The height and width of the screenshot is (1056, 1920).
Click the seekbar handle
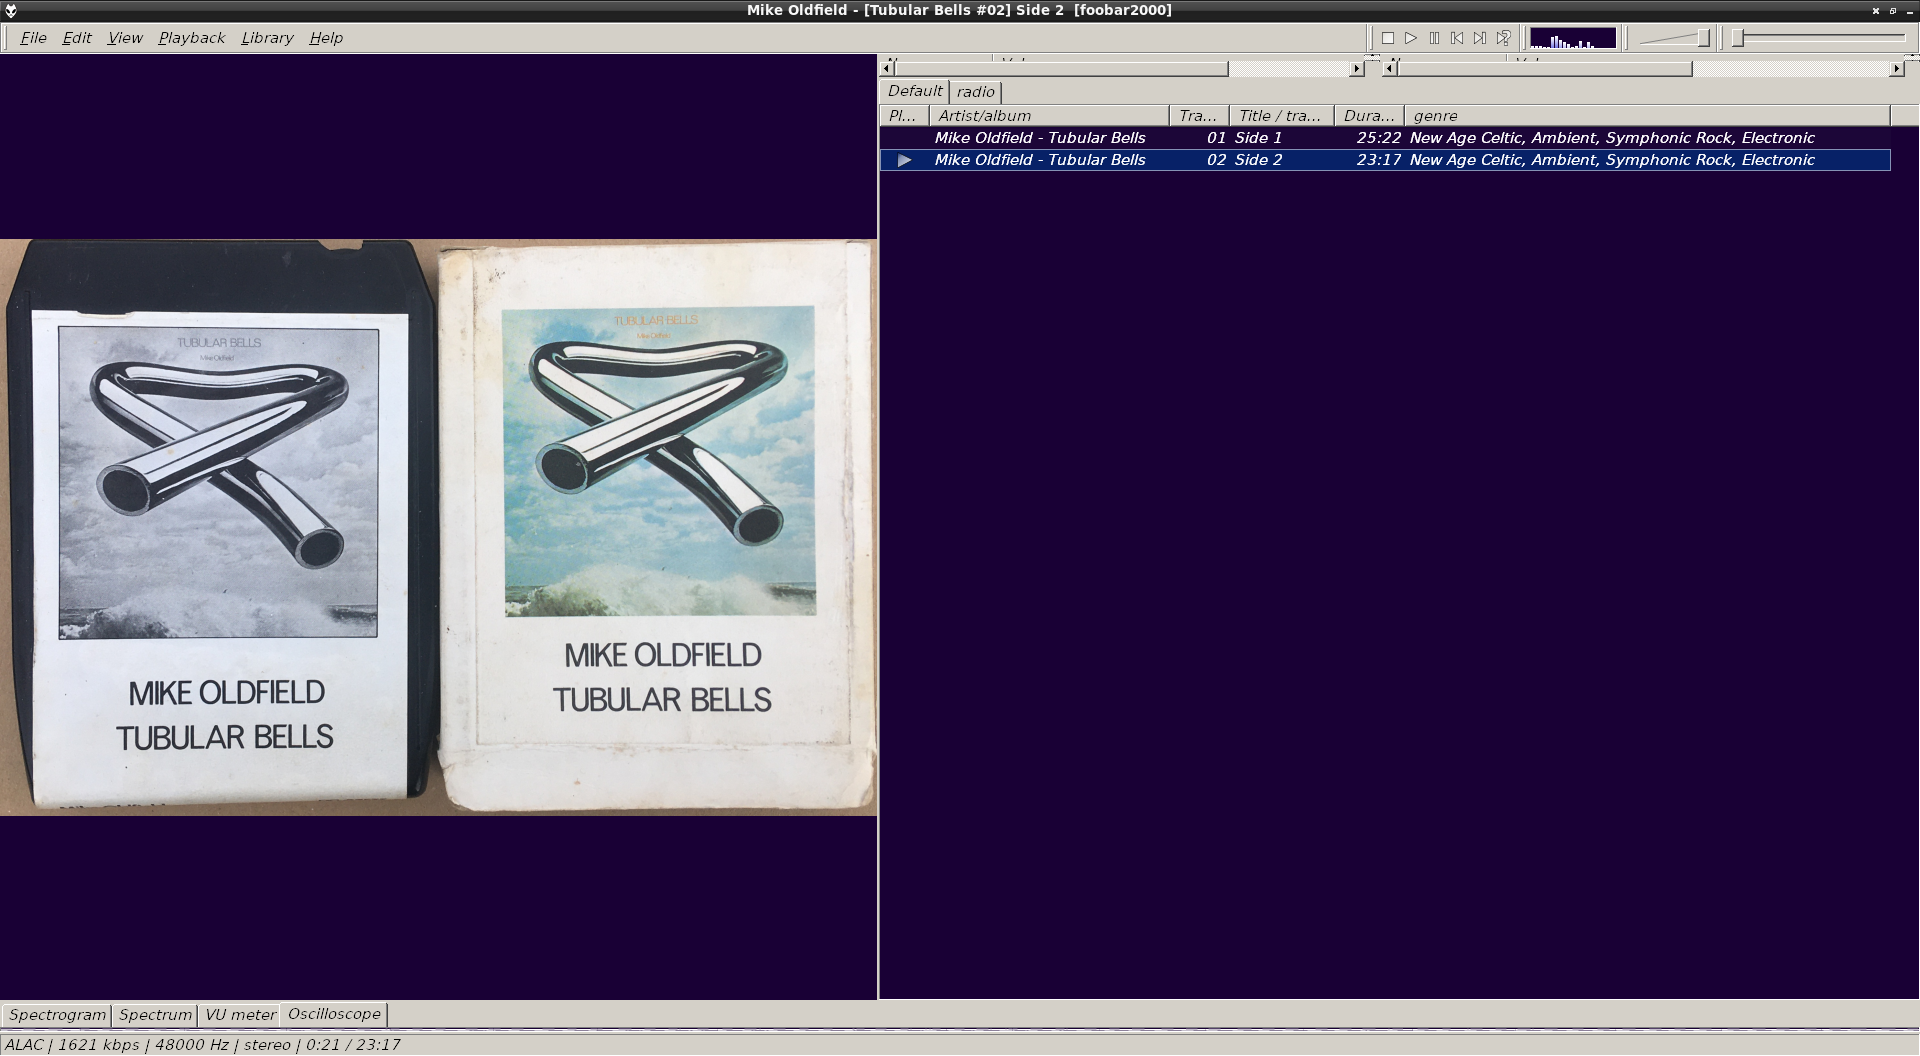(x=1739, y=38)
